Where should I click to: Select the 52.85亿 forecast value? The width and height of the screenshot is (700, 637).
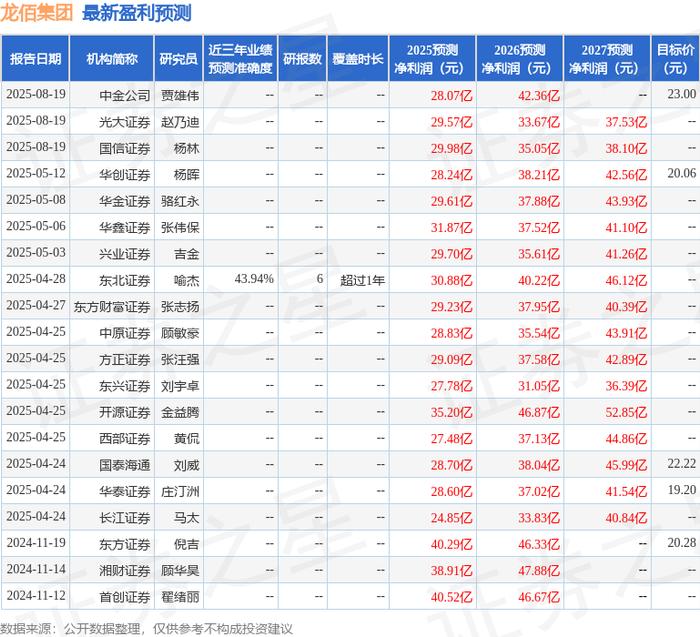[x=626, y=412]
